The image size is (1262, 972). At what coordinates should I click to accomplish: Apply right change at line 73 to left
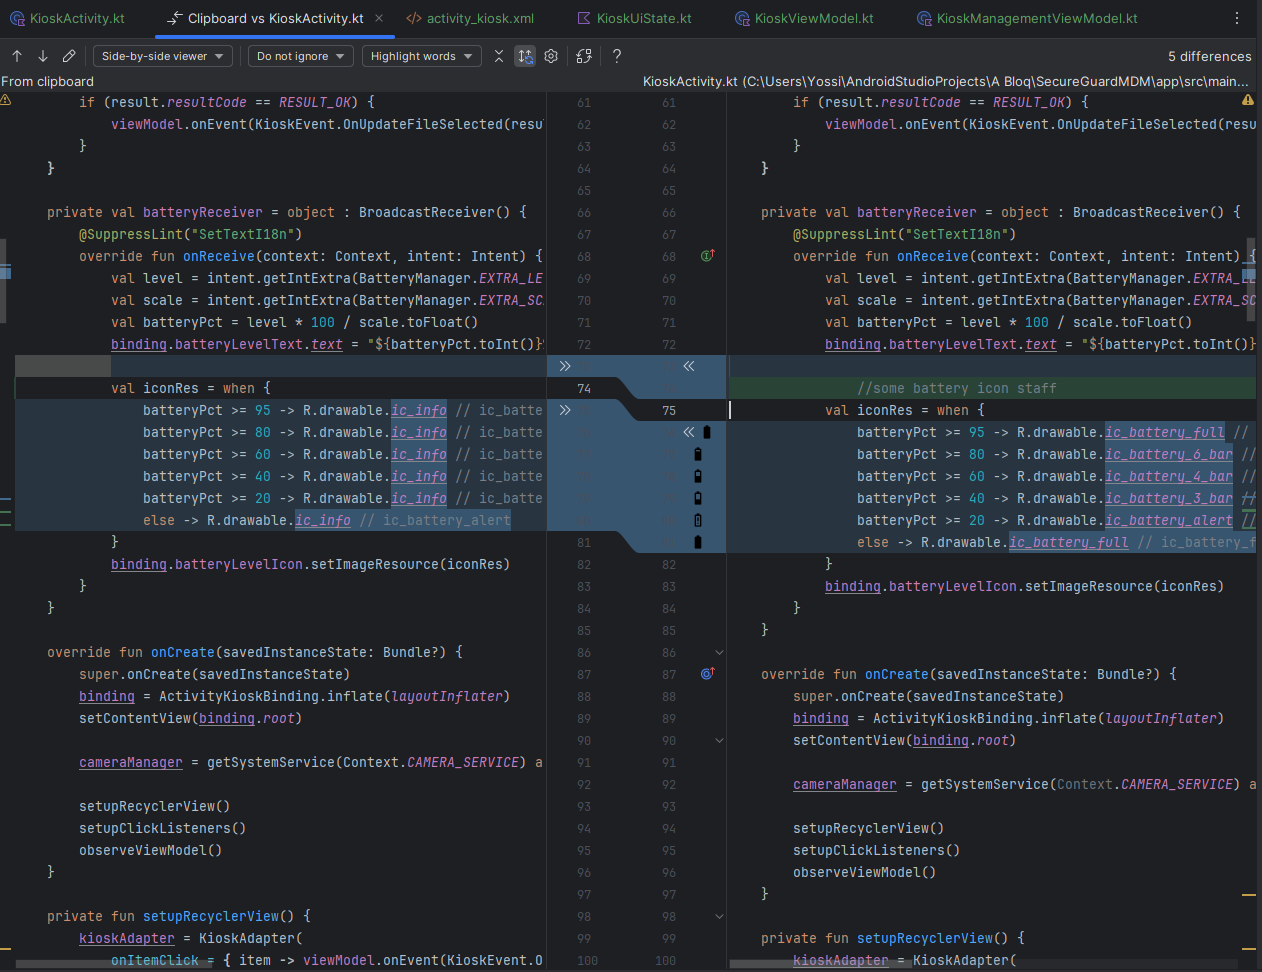tap(689, 366)
